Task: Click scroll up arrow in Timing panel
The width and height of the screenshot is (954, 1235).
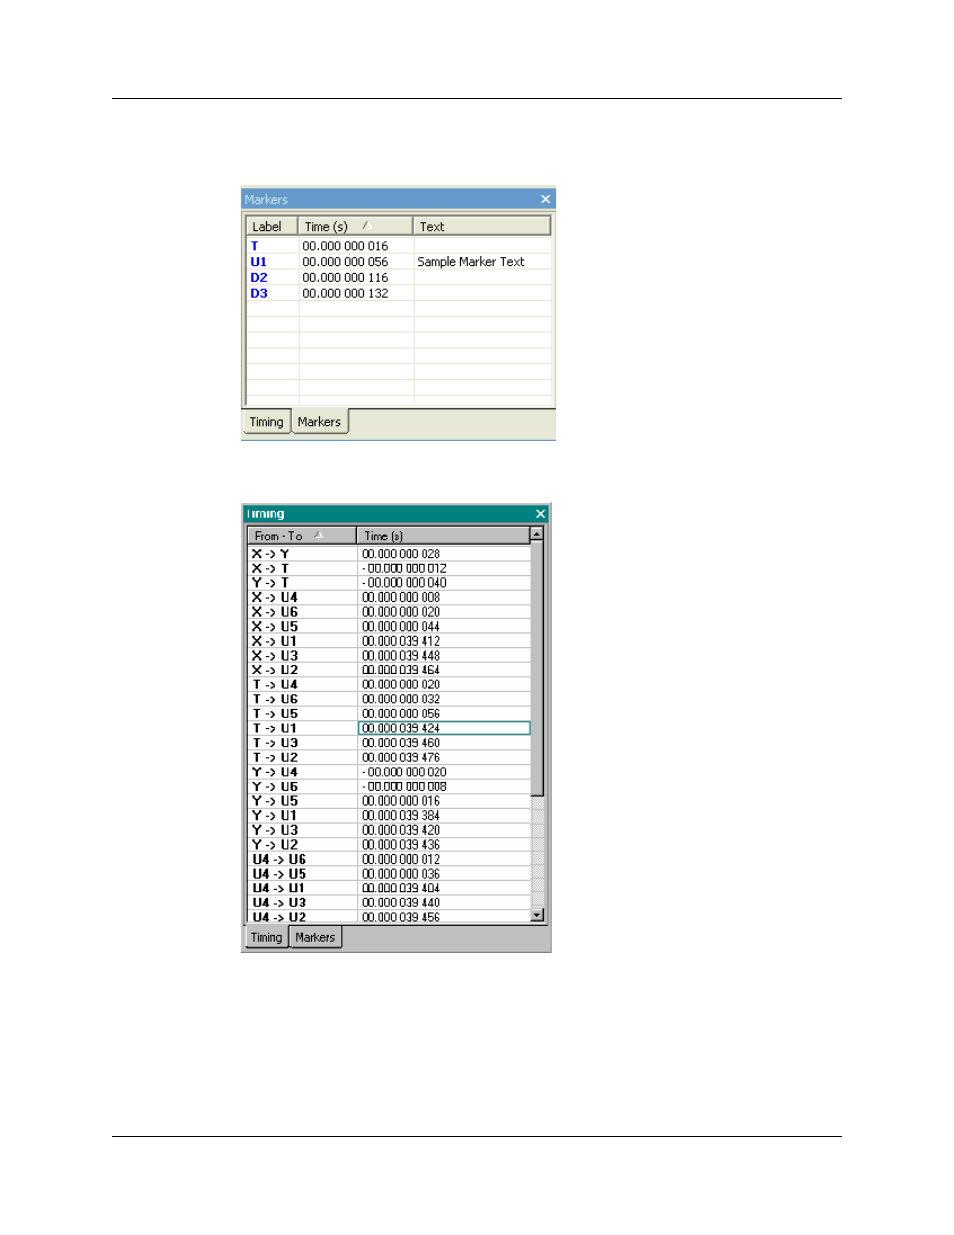Action: coord(537,534)
